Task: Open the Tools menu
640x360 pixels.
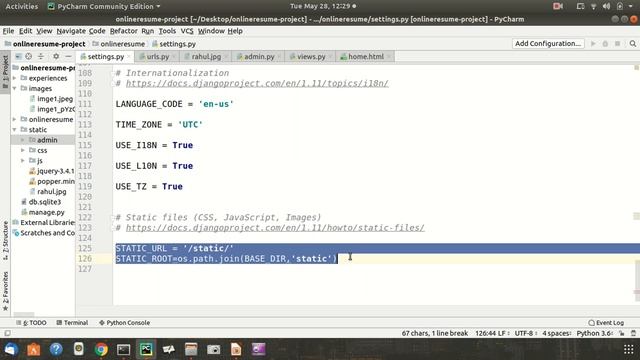Action: pos(167,31)
